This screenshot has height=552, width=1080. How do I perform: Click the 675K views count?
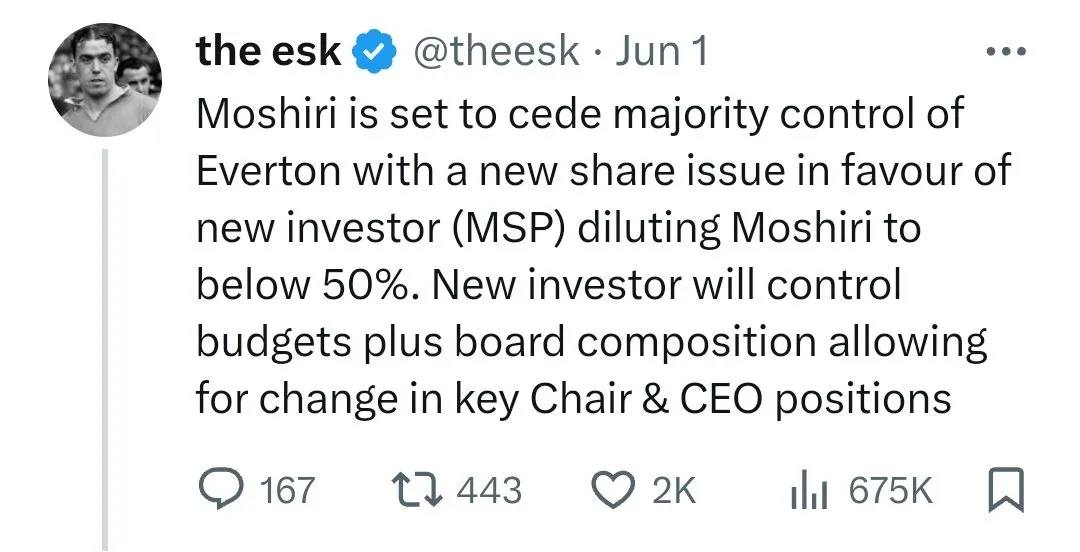pyautogui.click(x=890, y=491)
